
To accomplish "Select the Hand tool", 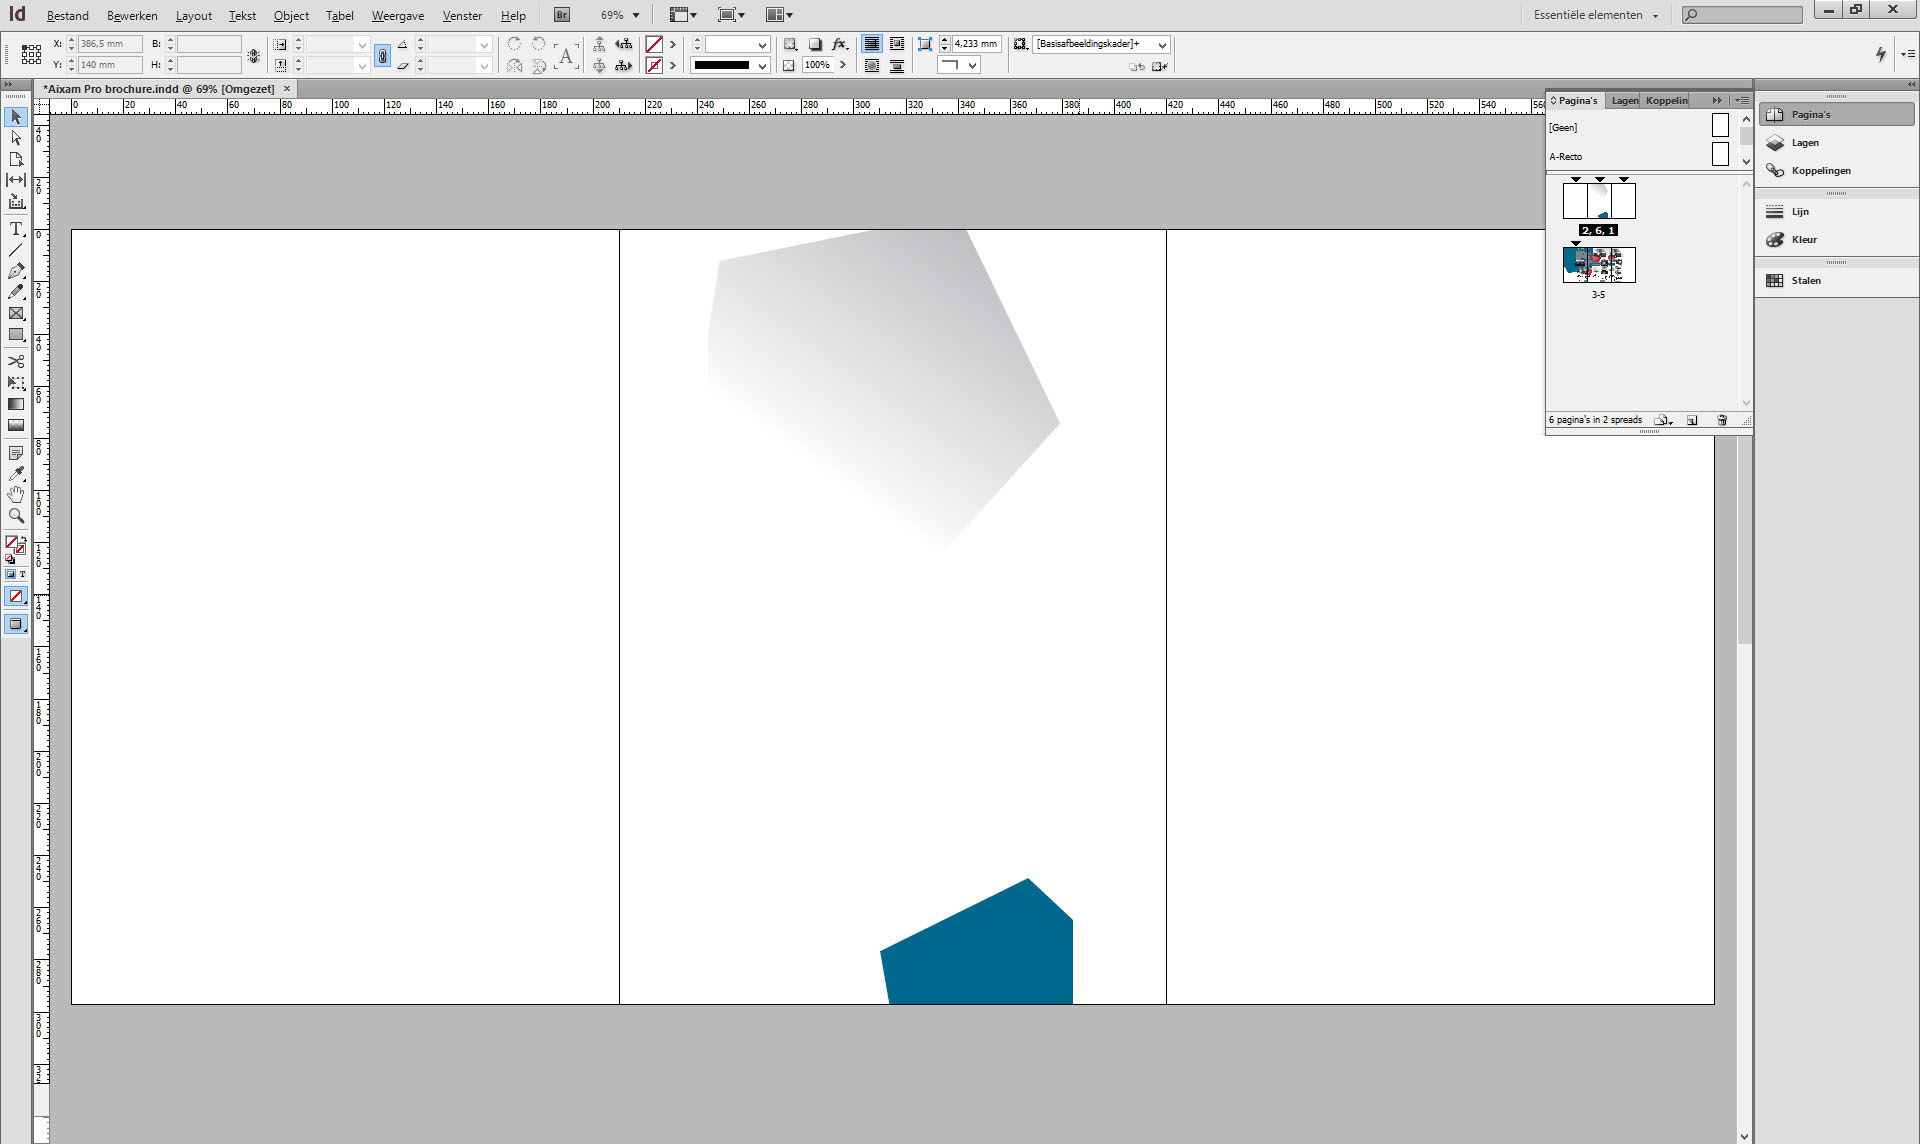I will click(x=16, y=495).
